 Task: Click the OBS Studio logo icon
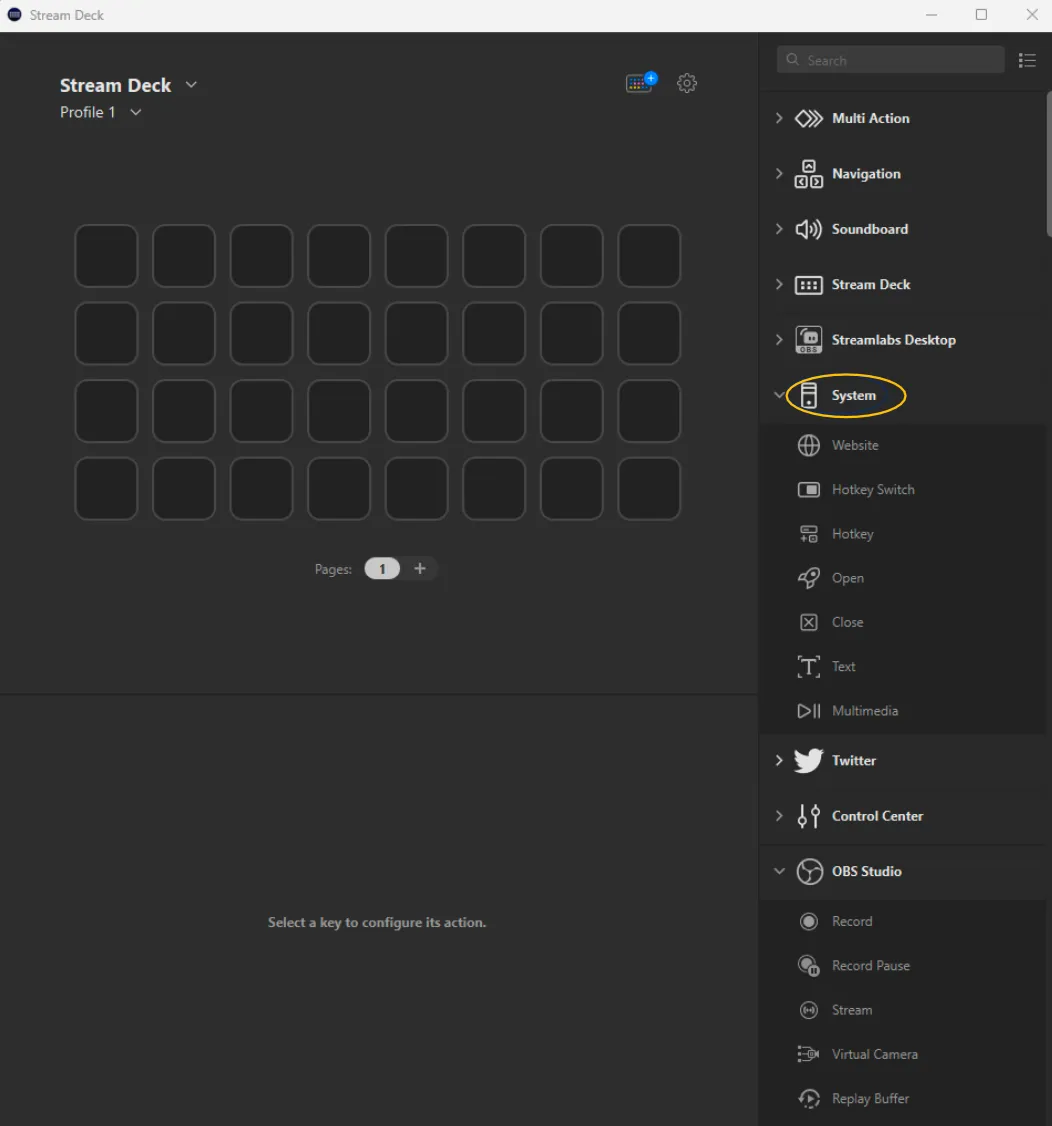[809, 872]
